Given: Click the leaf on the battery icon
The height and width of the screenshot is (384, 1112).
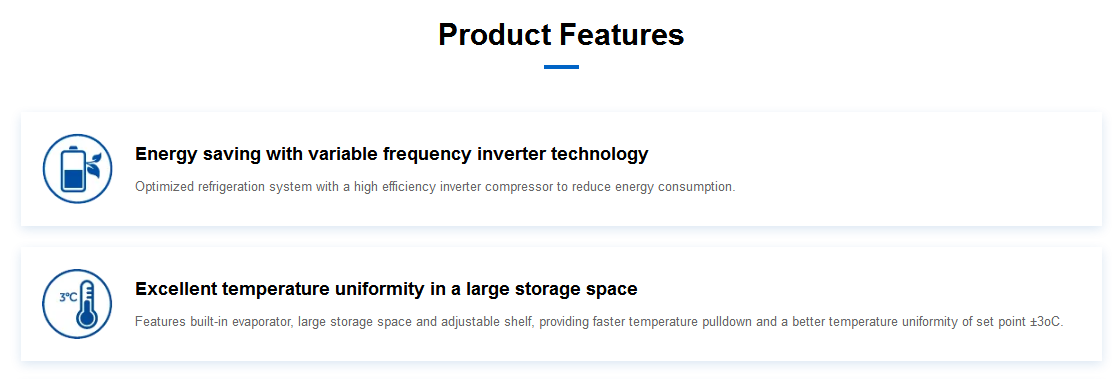Looking at the screenshot, I should pos(93,163).
